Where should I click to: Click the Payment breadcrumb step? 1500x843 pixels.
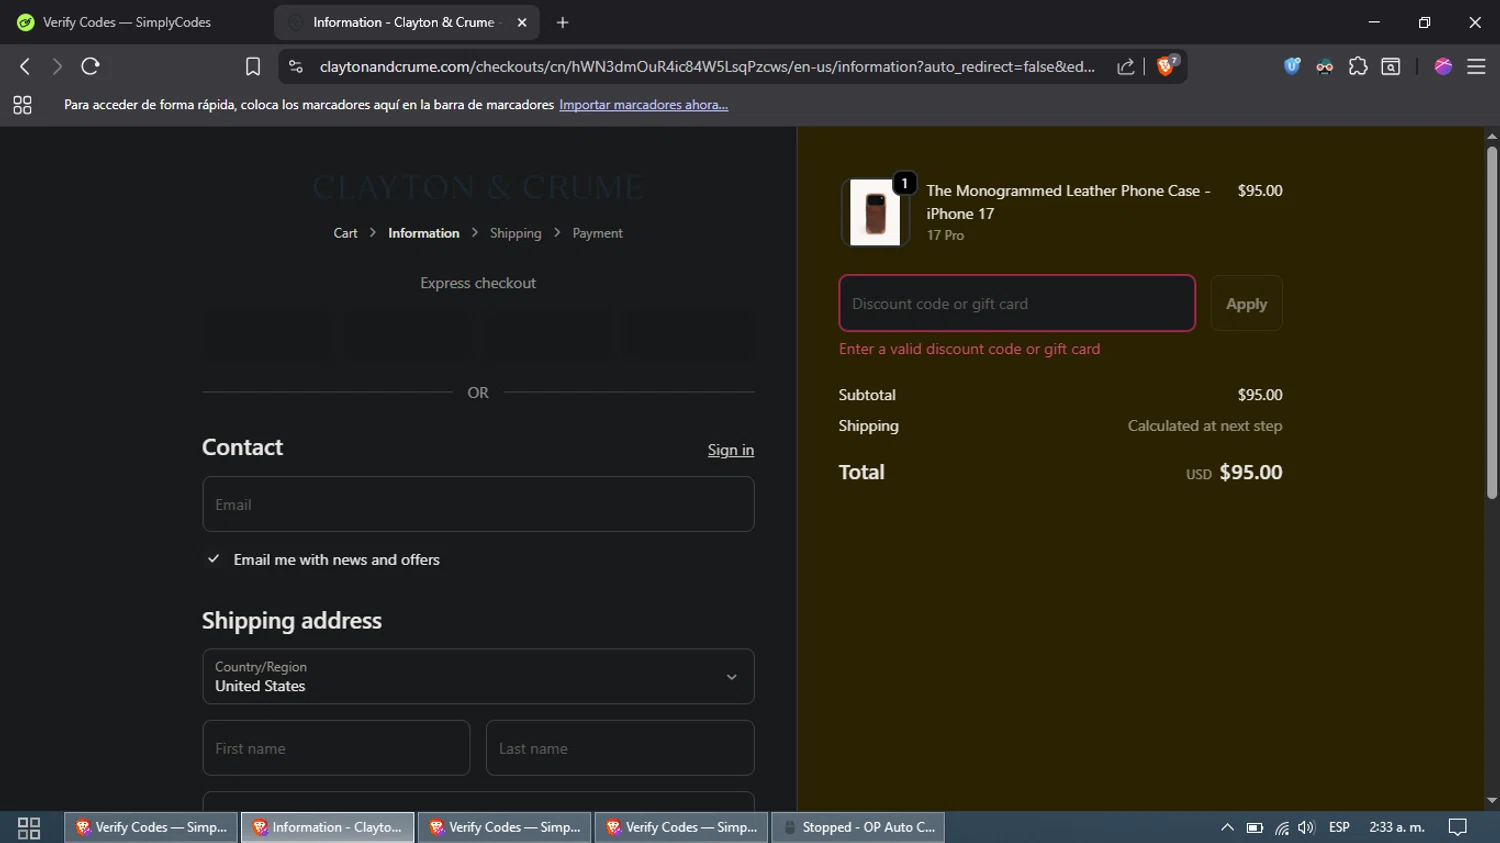click(x=597, y=233)
